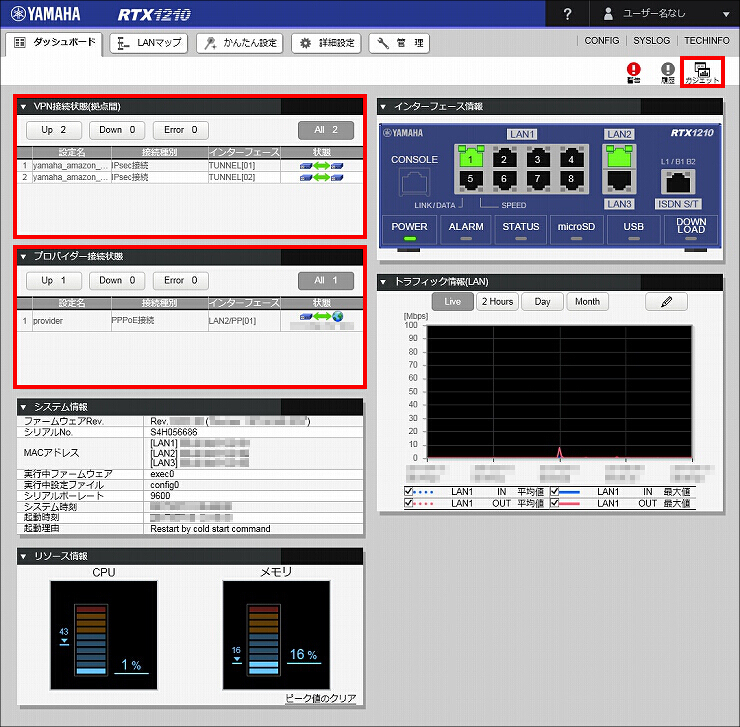
Task: Filter provider list by Error 0
Action: (x=181, y=280)
